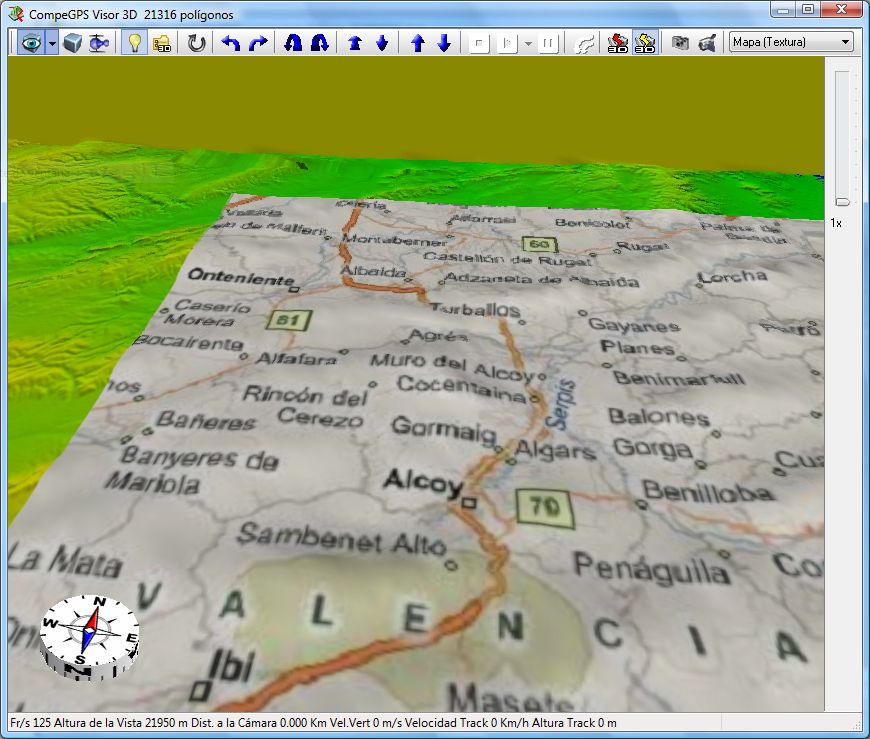Image resolution: width=870 pixels, height=739 pixels.
Task: Toggle the yellow 3D map layer button
Action: click(x=645, y=43)
